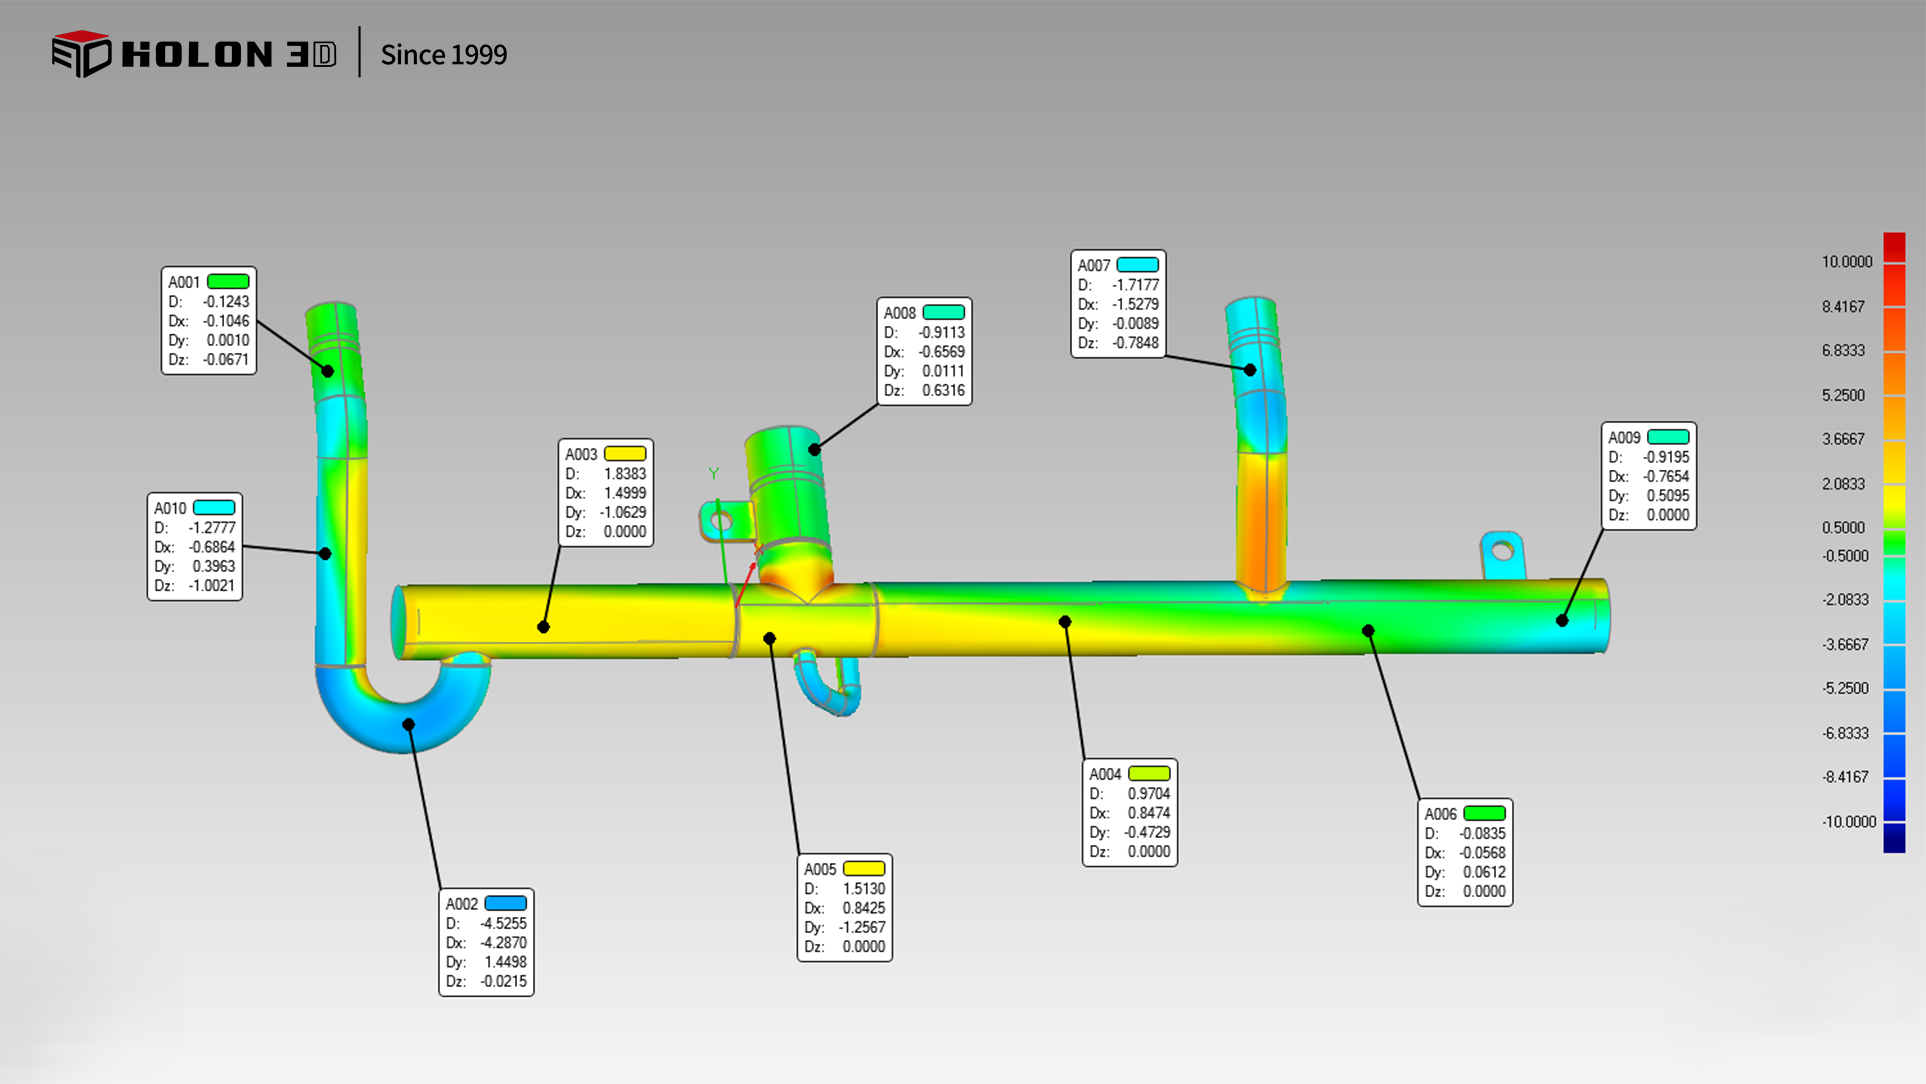Click the A002 blue color swatch
The height and width of the screenshot is (1084, 1926).
click(505, 904)
